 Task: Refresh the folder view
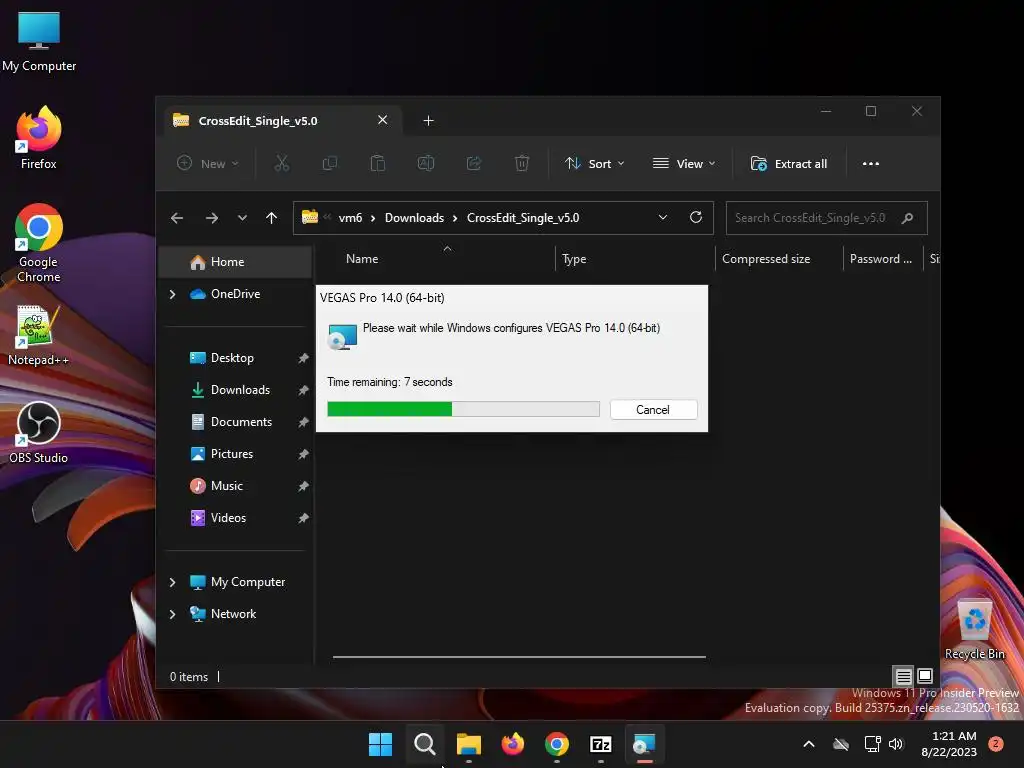pyautogui.click(x=696, y=217)
